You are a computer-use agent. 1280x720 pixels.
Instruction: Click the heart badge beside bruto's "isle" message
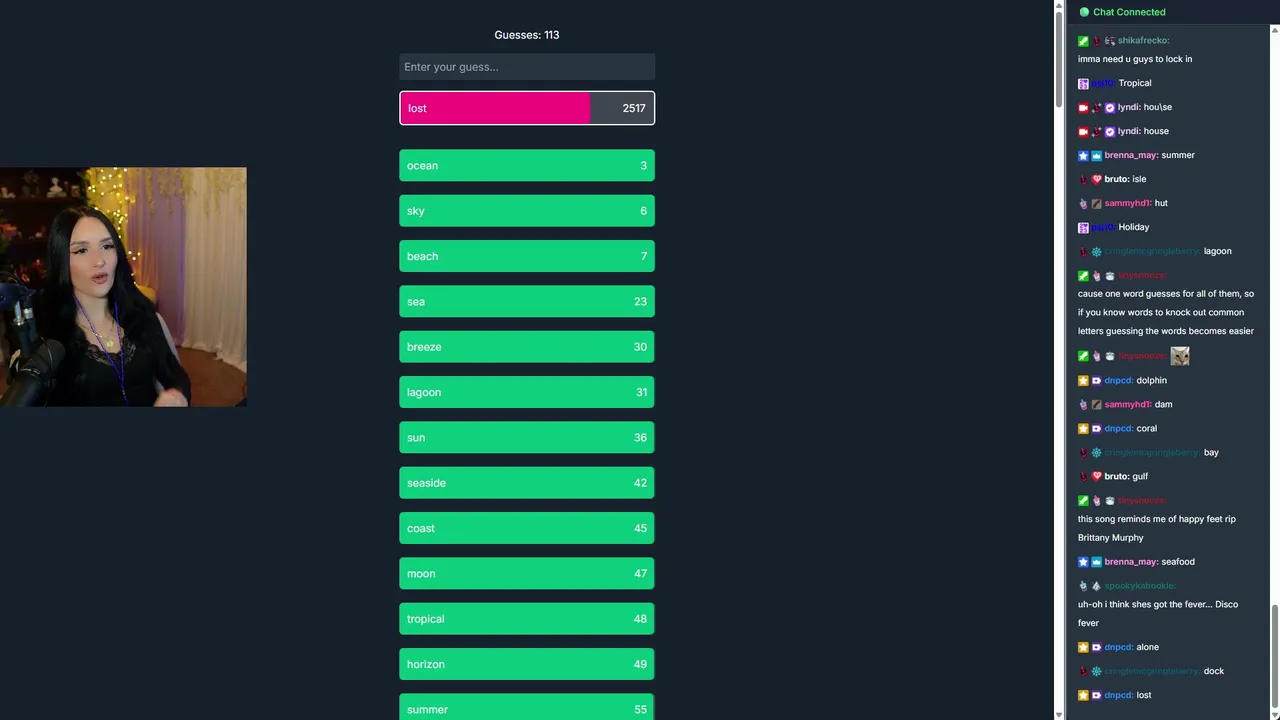pyautogui.click(x=1096, y=179)
